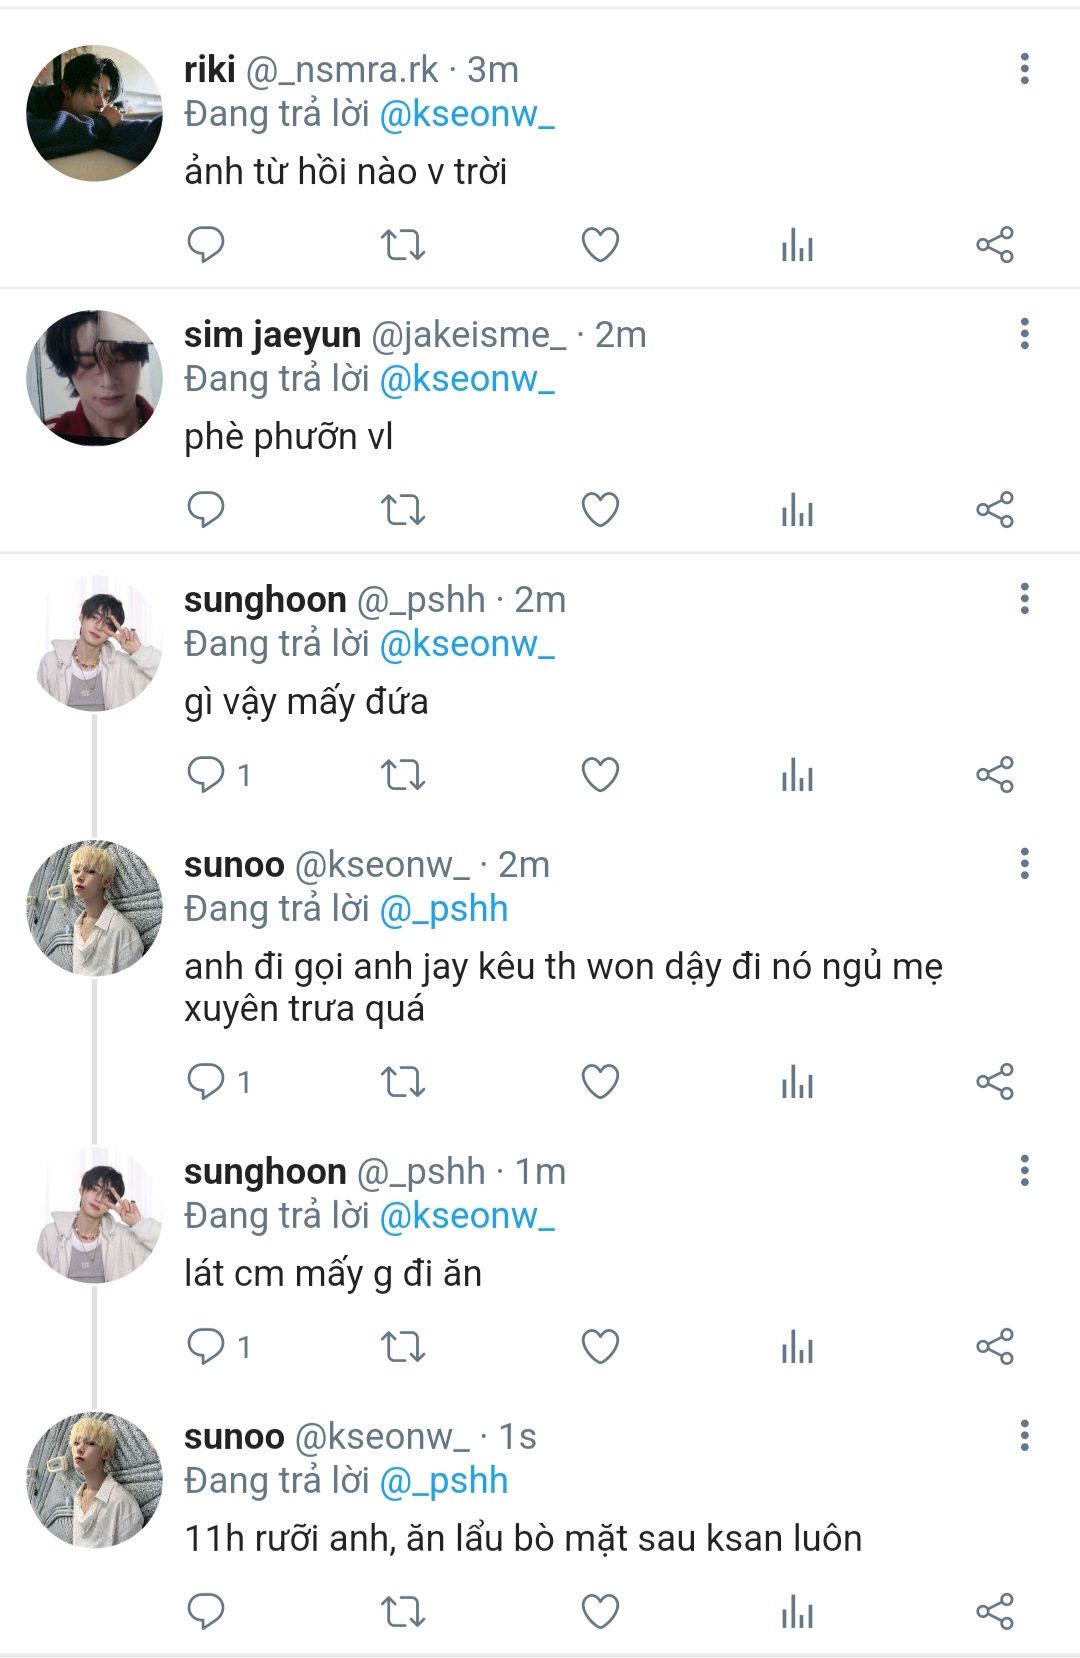Reply to riki's tweet
1080x1658 pixels.
click(206, 245)
